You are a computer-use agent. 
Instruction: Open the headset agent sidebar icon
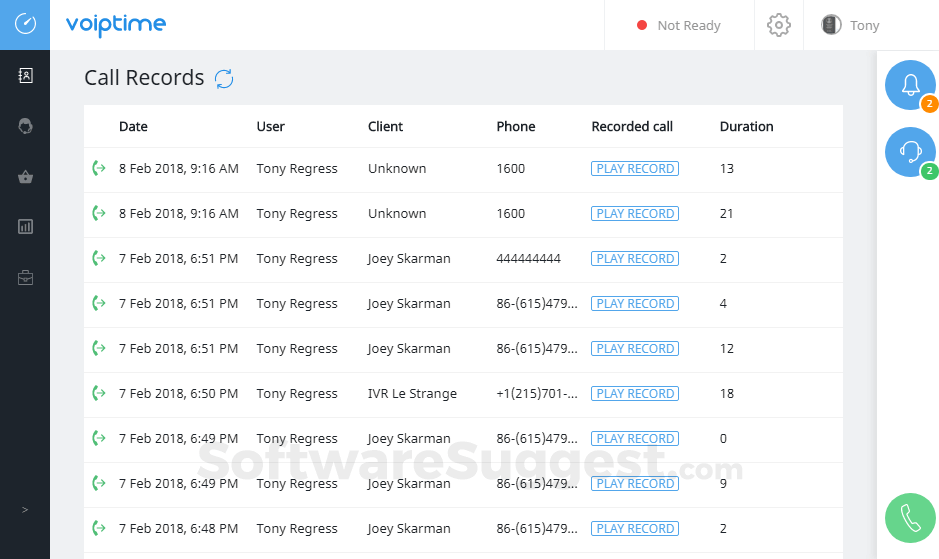pos(25,126)
